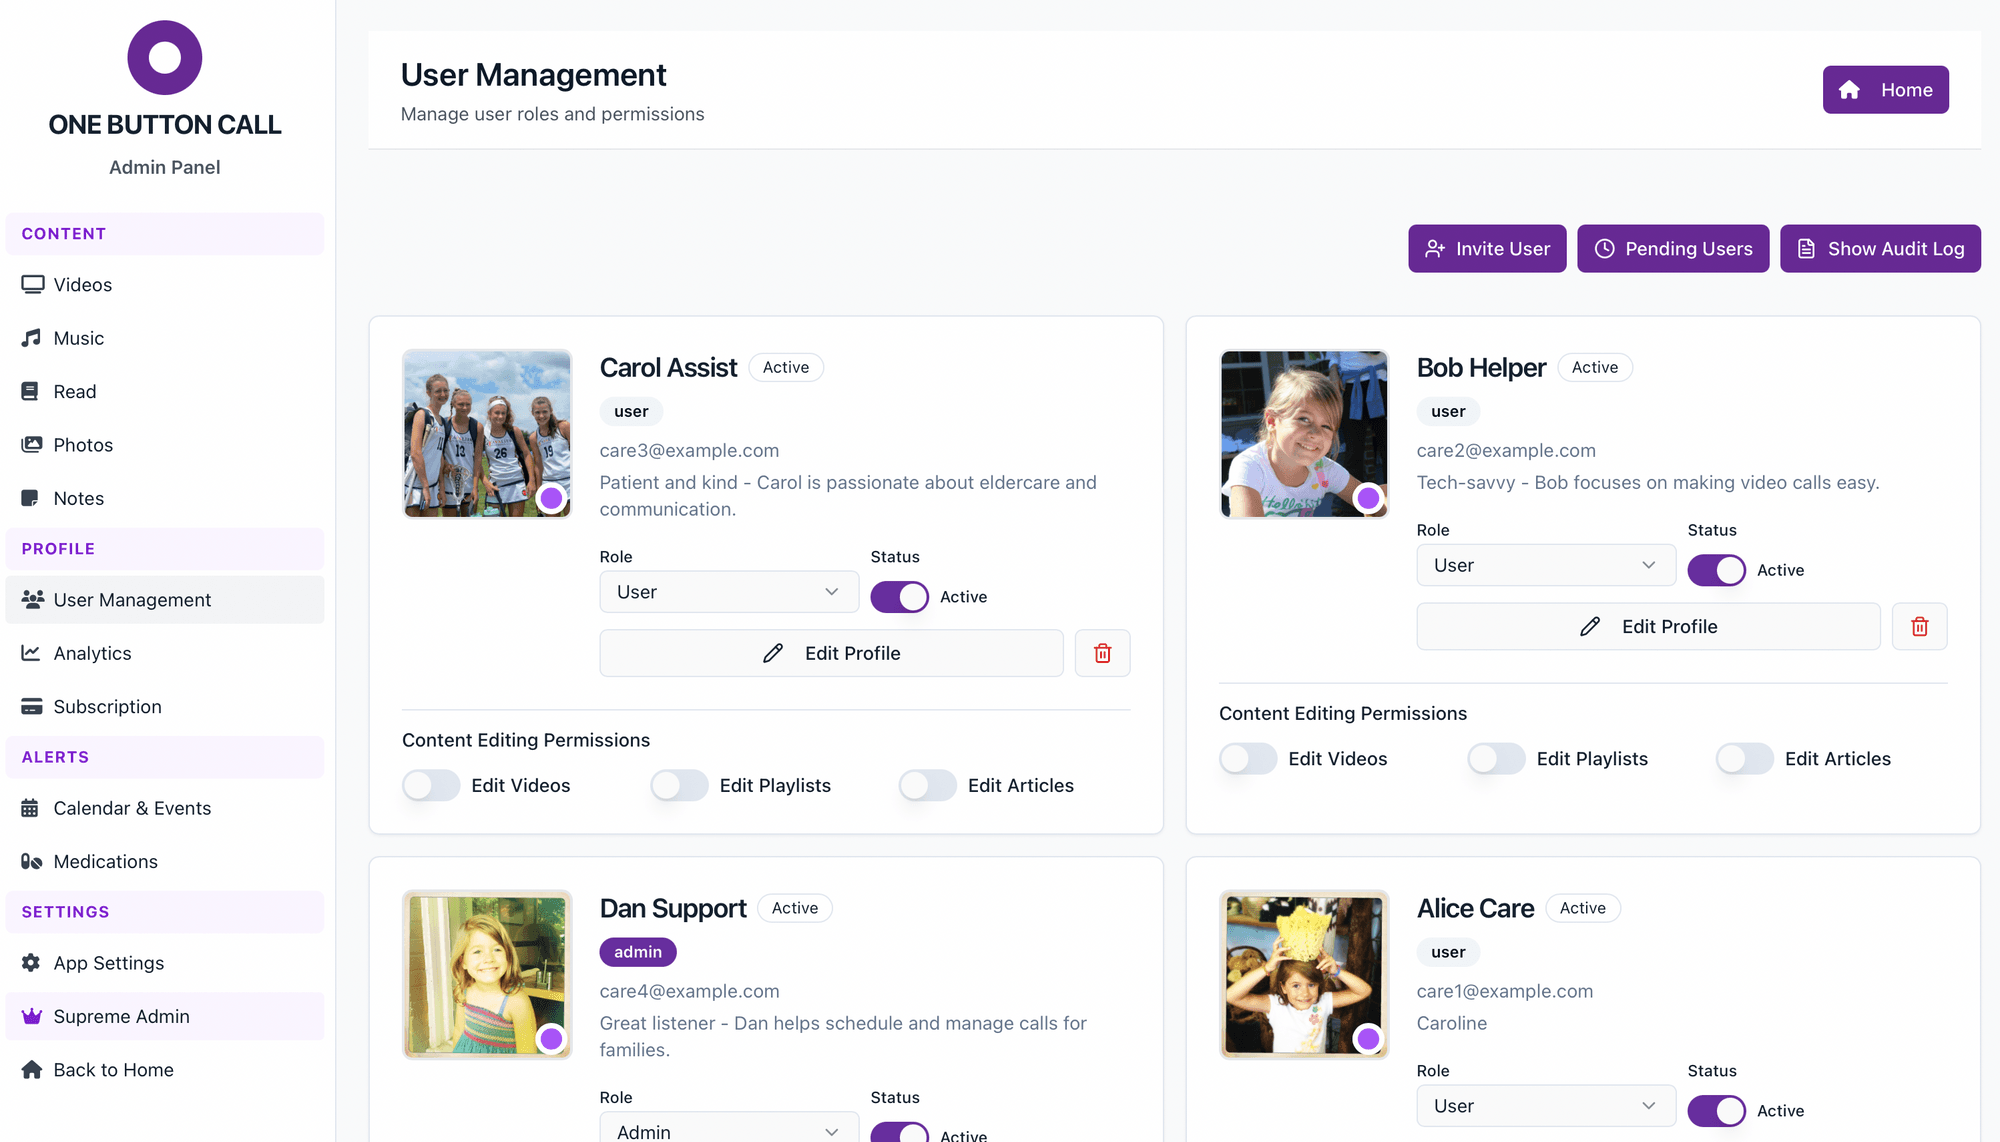Go to Subscription in sidebar
2000x1142 pixels.
click(107, 707)
